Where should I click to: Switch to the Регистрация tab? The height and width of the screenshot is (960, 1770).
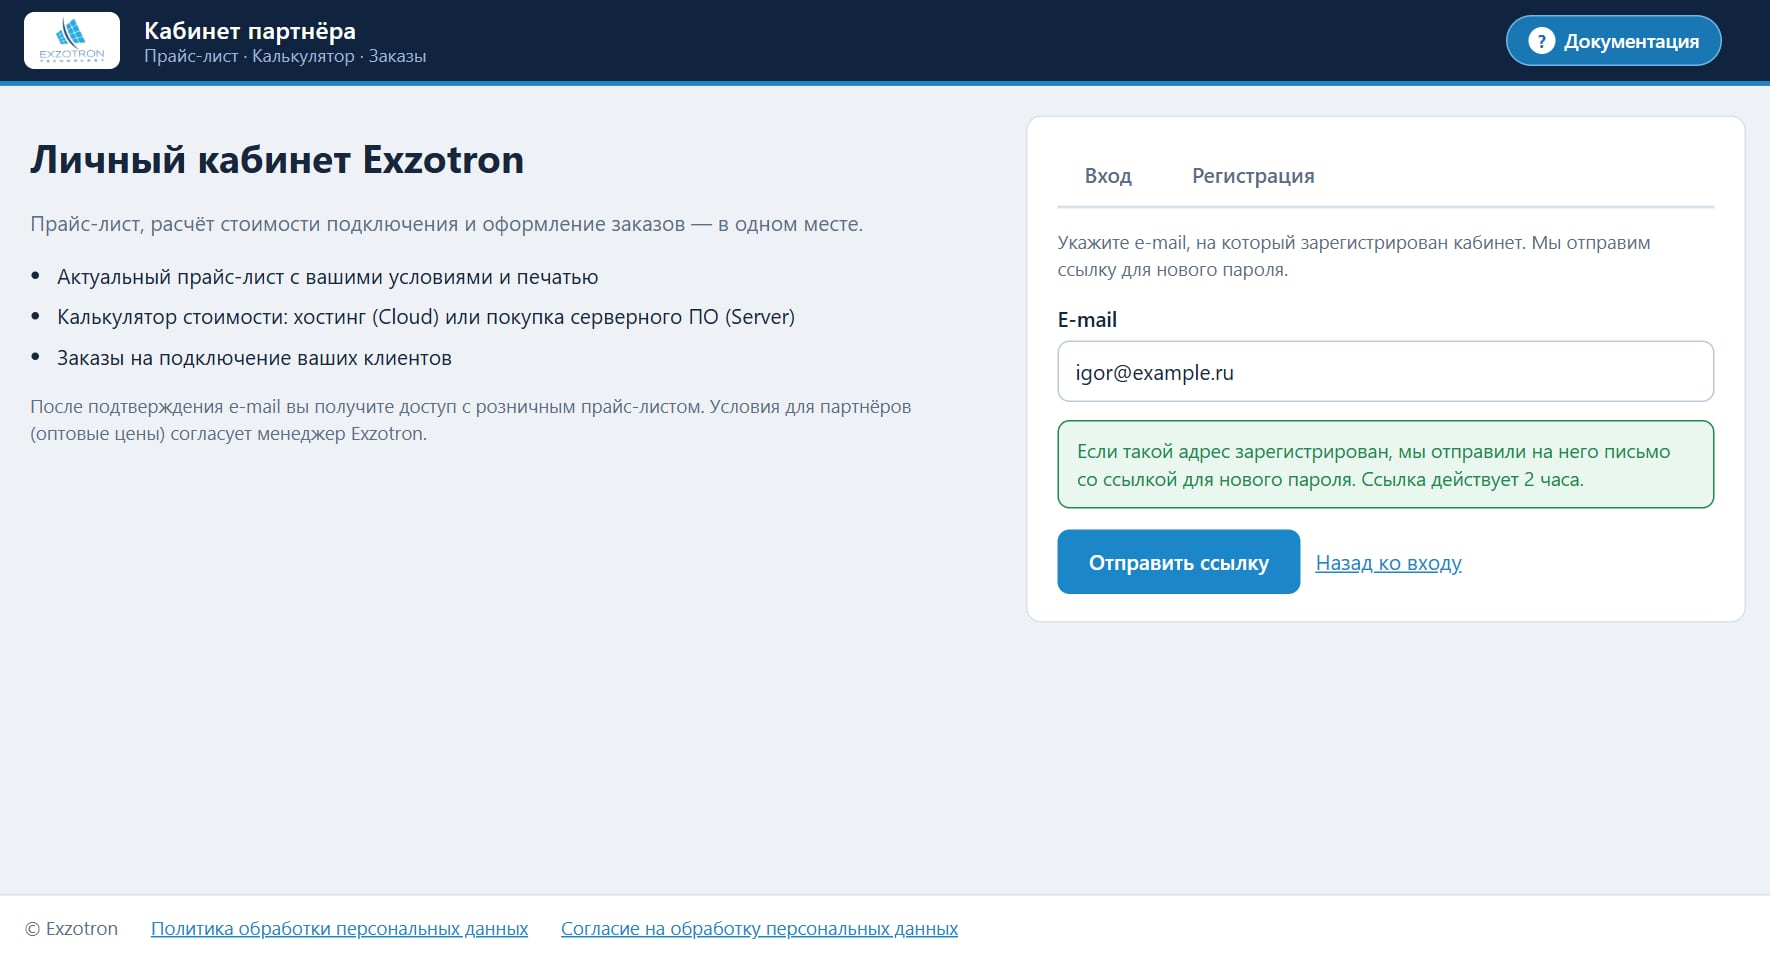[x=1253, y=176]
